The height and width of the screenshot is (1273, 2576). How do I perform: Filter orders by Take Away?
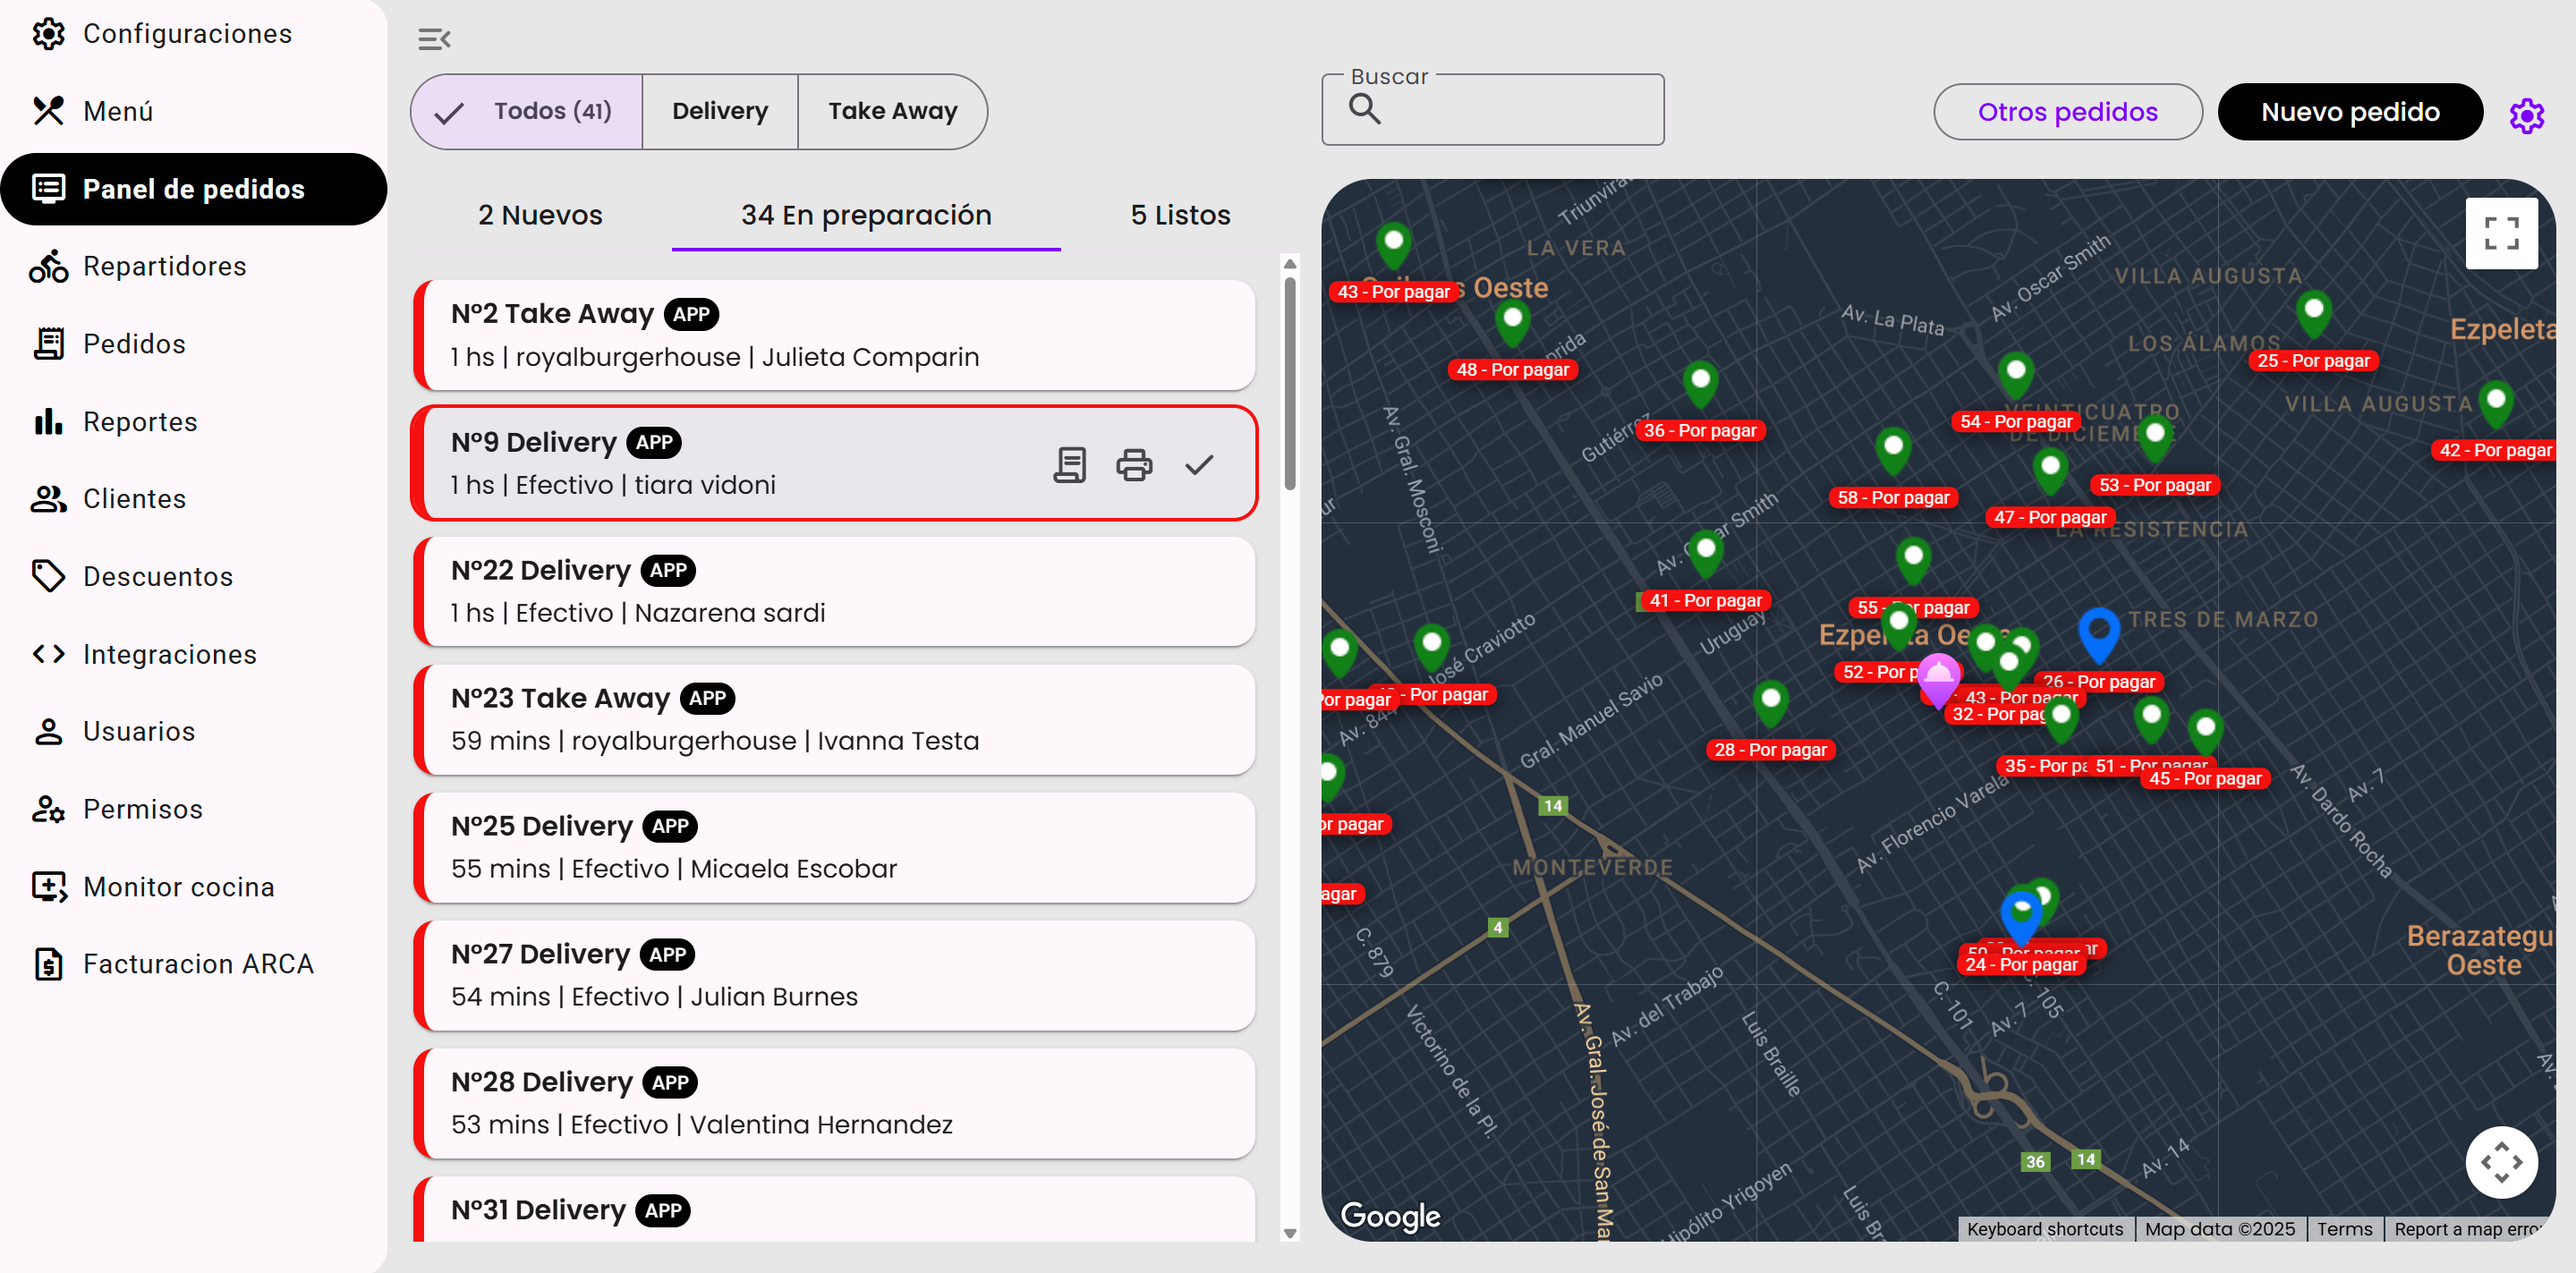(x=891, y=111)
